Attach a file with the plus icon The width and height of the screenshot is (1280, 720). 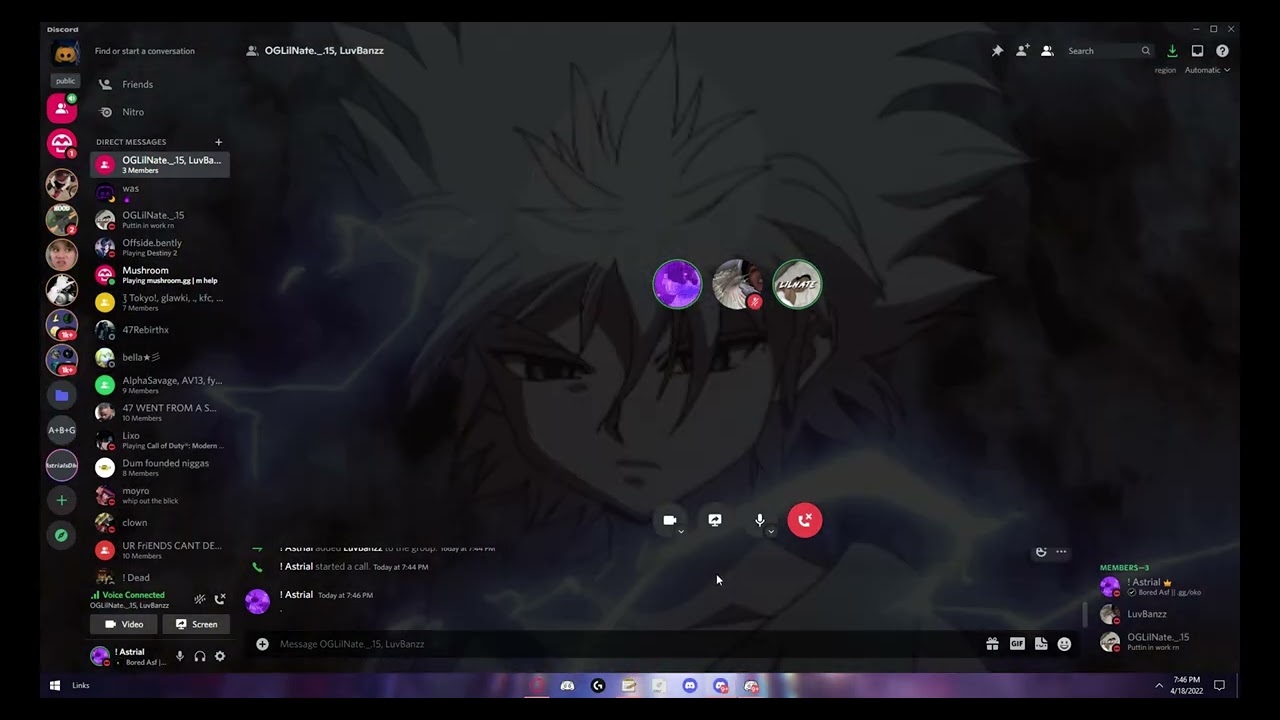click(x=262, y=644)
